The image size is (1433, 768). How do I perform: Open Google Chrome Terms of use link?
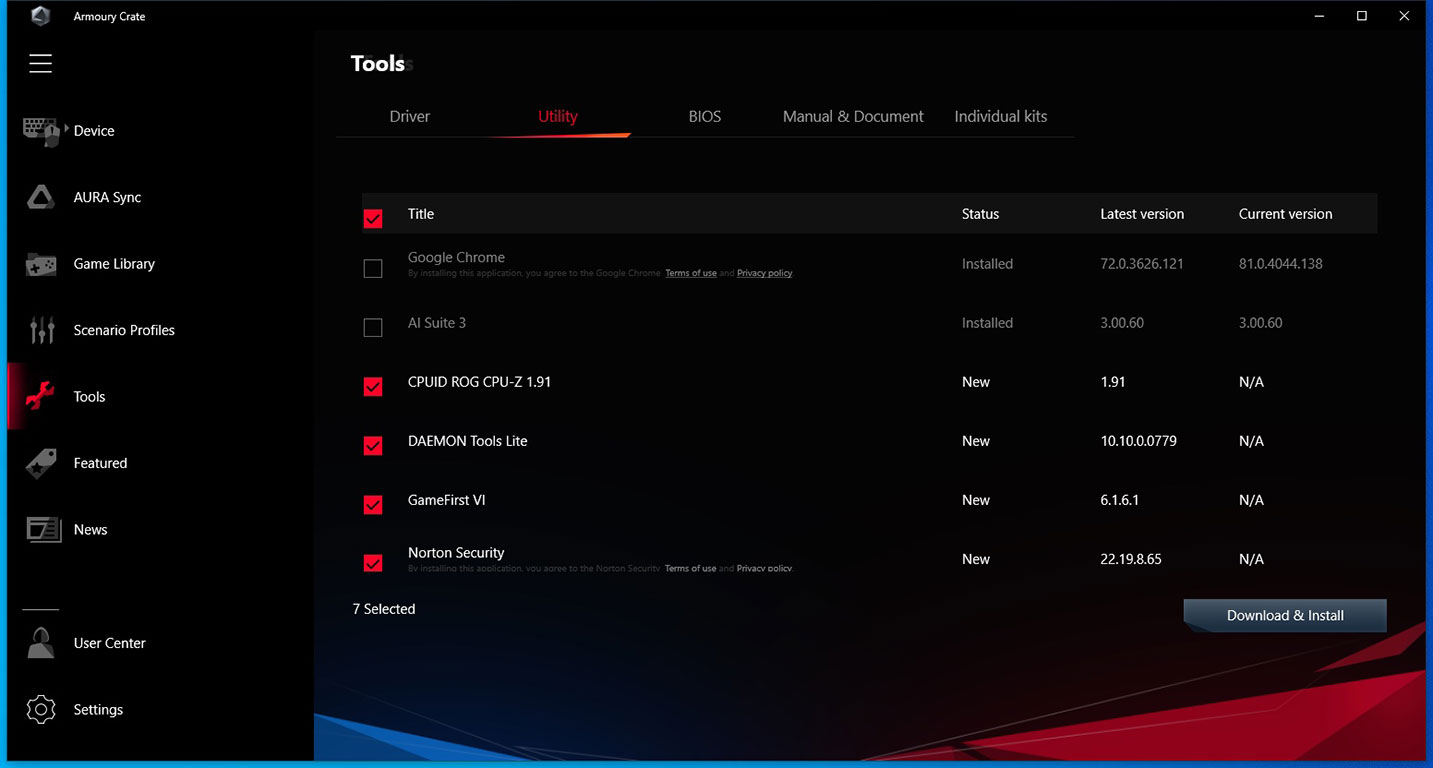point(691,273)
